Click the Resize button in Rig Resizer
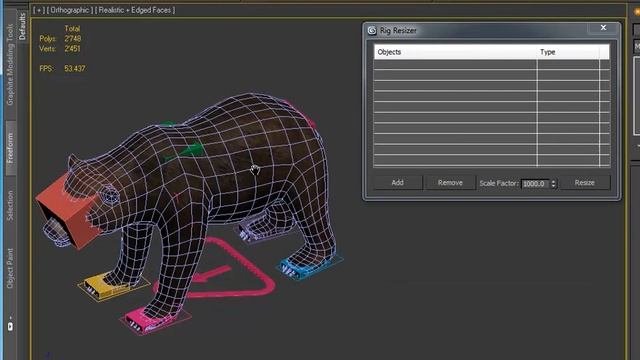This screenshot has width=640, height=360. [x=584, y=183]
